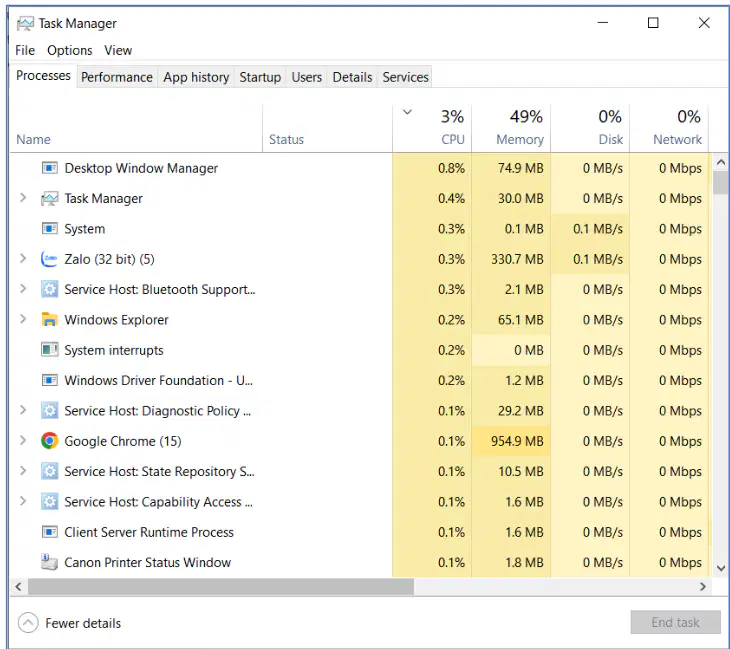This screenshot has height=649, width=730.
Task: Click the Fewer details label
Action: coord(83,623)
